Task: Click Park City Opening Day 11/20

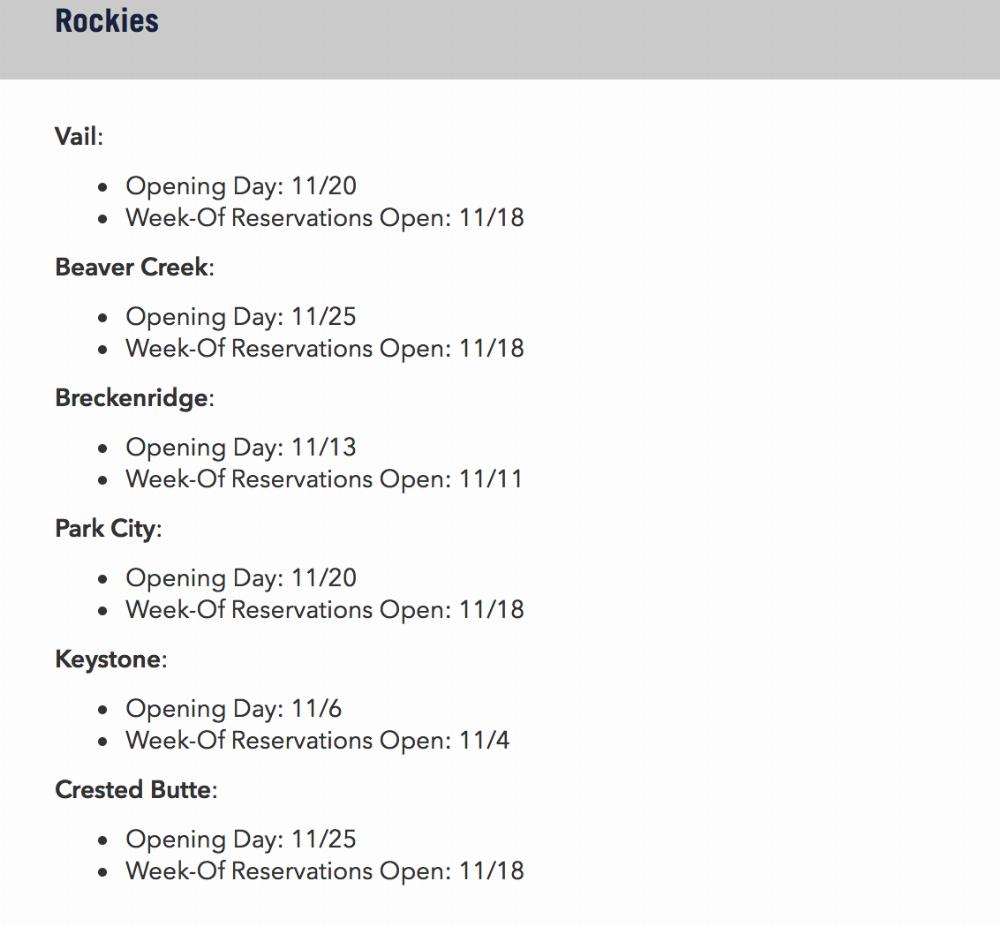Action: click(x=241, y=578)
